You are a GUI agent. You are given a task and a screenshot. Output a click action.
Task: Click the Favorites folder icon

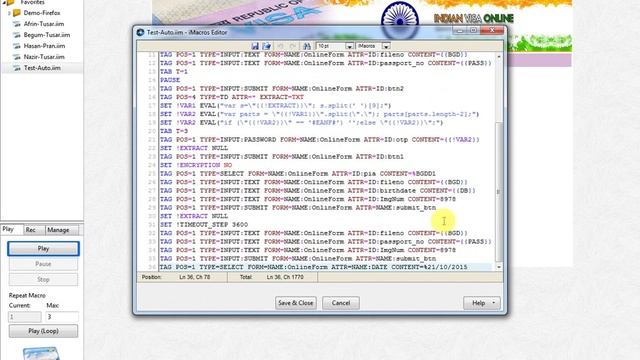(9, 2)
